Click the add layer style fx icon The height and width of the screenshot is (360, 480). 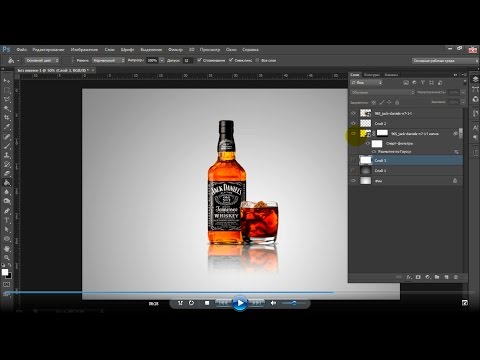pos(409,277)
